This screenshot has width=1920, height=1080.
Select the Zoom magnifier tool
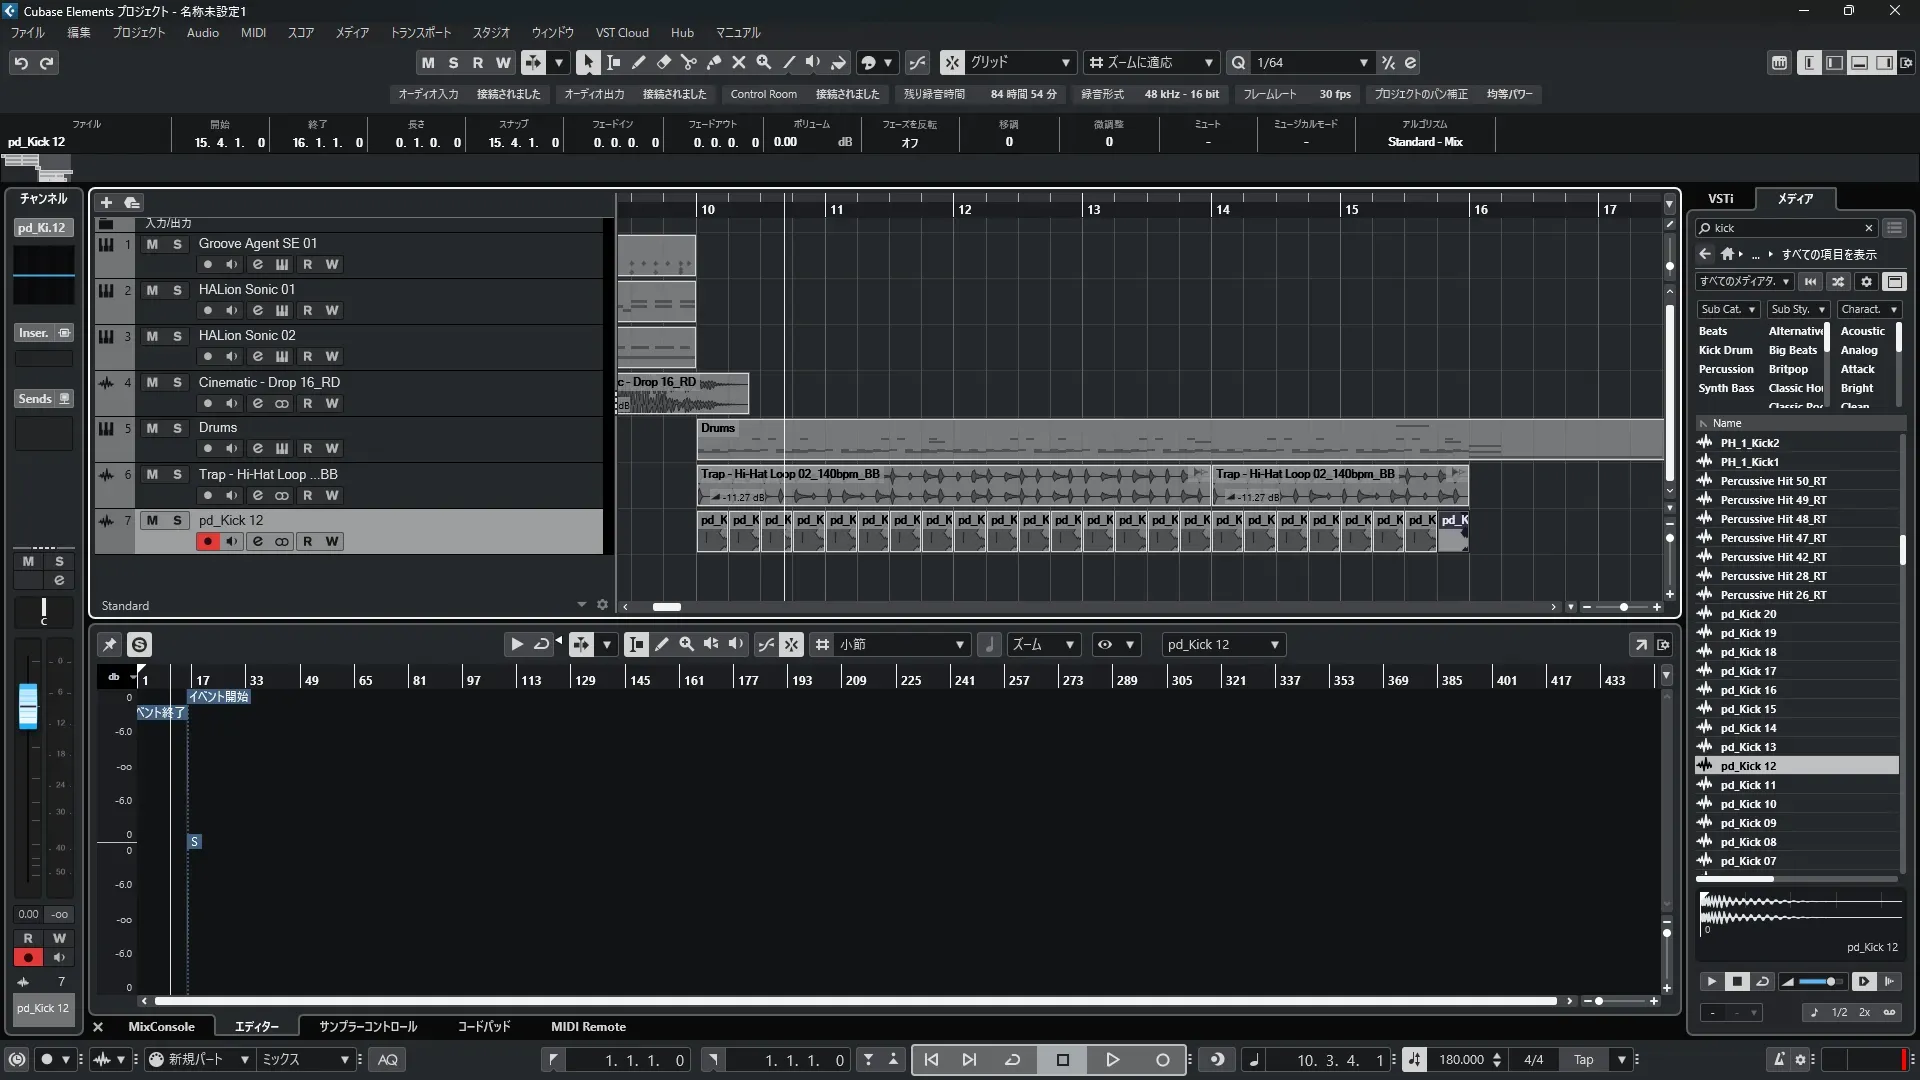pyautogui.click(x=763, y=62)
